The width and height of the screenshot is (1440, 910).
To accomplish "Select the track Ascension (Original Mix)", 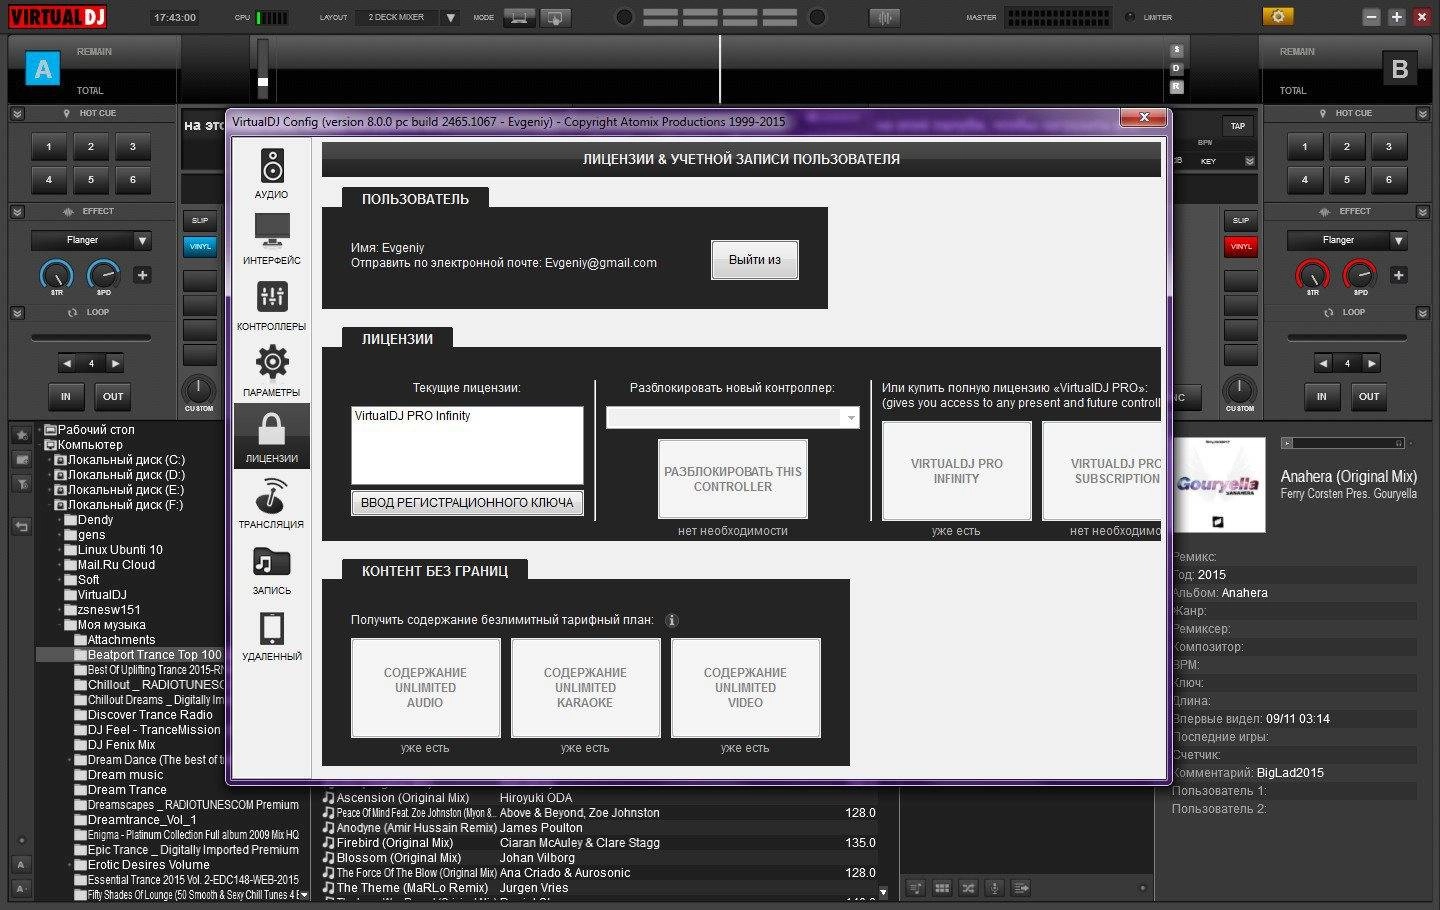I will [x=402, y=798].
